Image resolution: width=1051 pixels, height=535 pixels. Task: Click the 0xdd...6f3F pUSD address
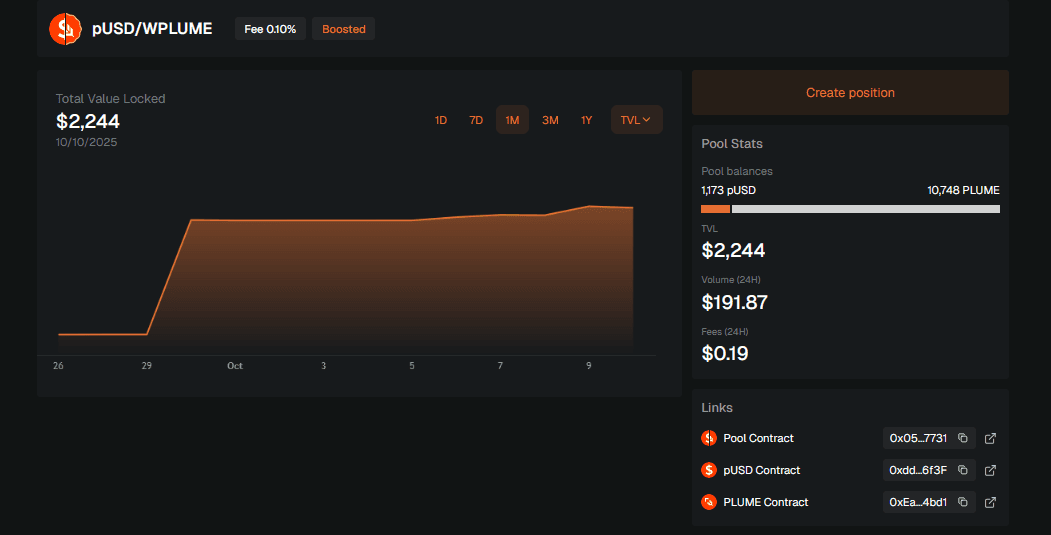pos(918,470)
